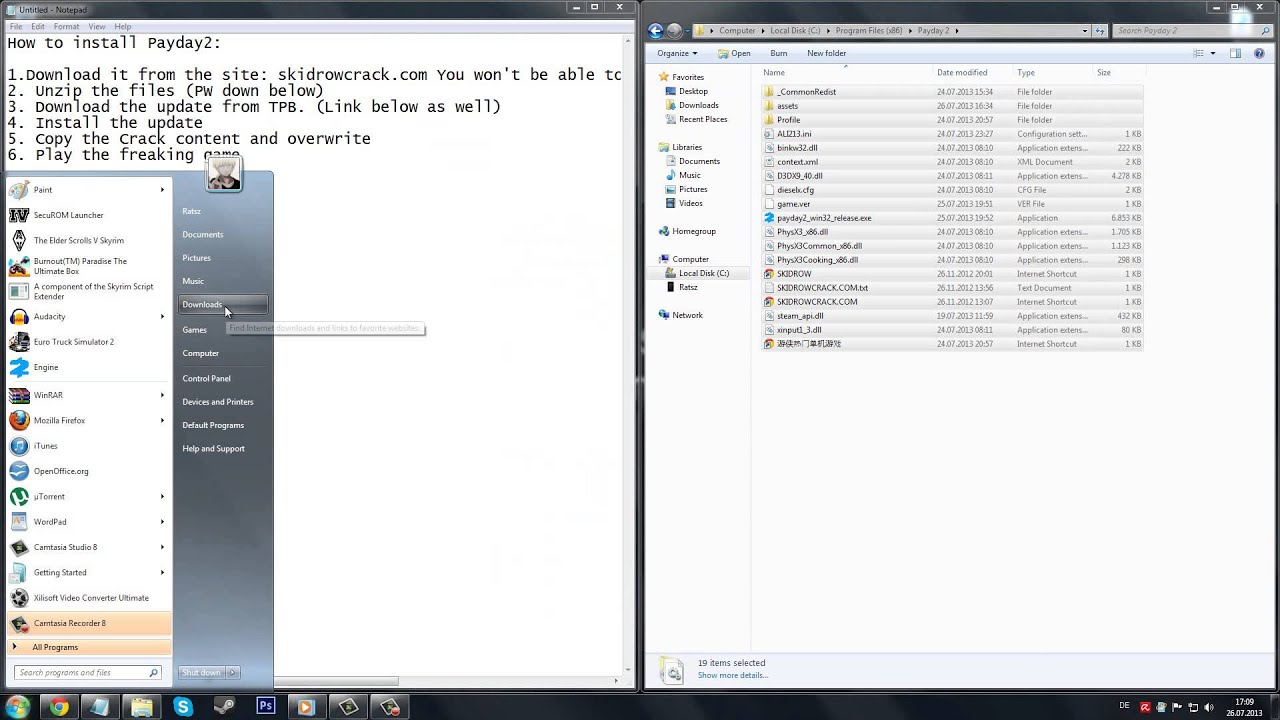Open Notepad Edit menu
Image resolution: width=1280 pixels, height=720 pixels.
[38, 26]
